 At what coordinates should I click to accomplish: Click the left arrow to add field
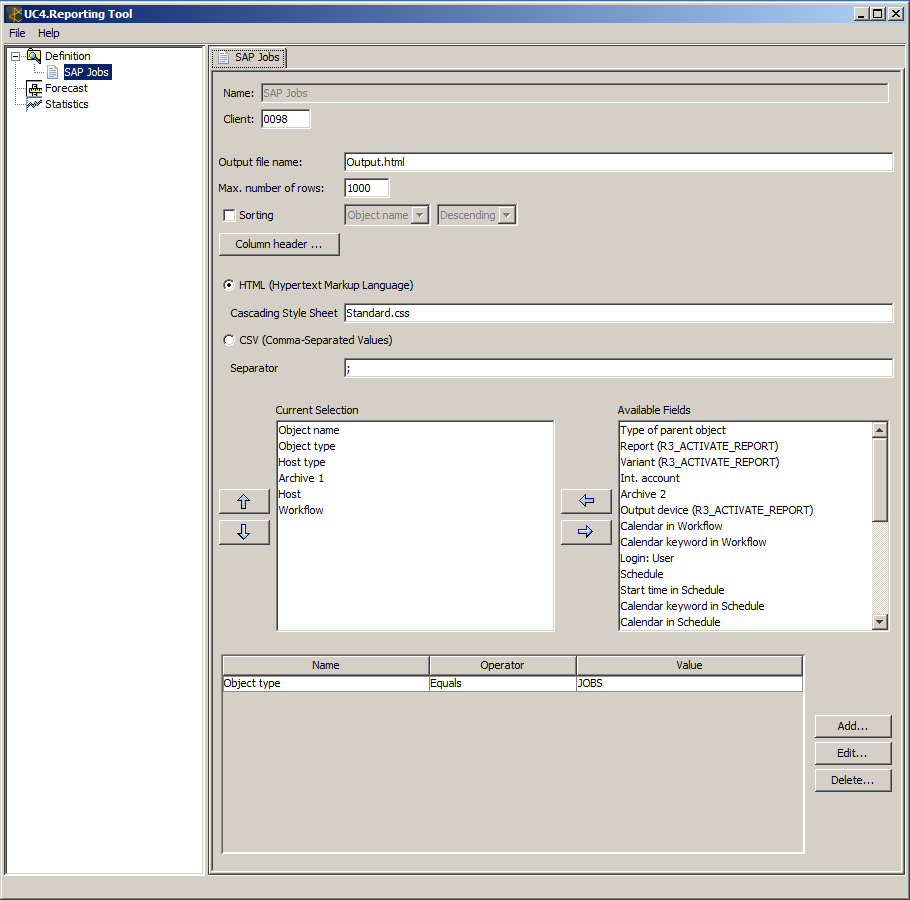pyautogui.click(x=586, y=501)
